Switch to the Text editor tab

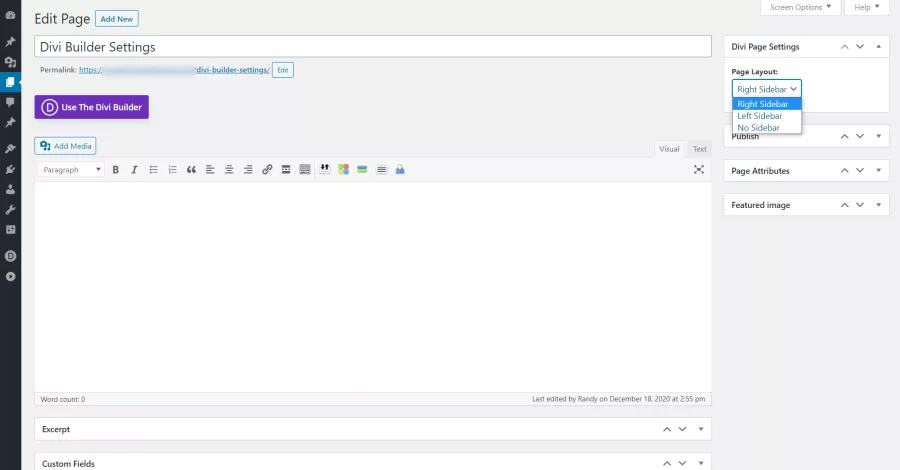coord(699,149)
